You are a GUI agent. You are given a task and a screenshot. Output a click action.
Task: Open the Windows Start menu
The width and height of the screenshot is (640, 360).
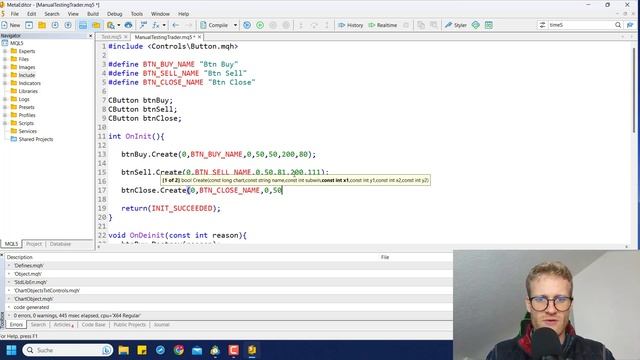[11, 350]
